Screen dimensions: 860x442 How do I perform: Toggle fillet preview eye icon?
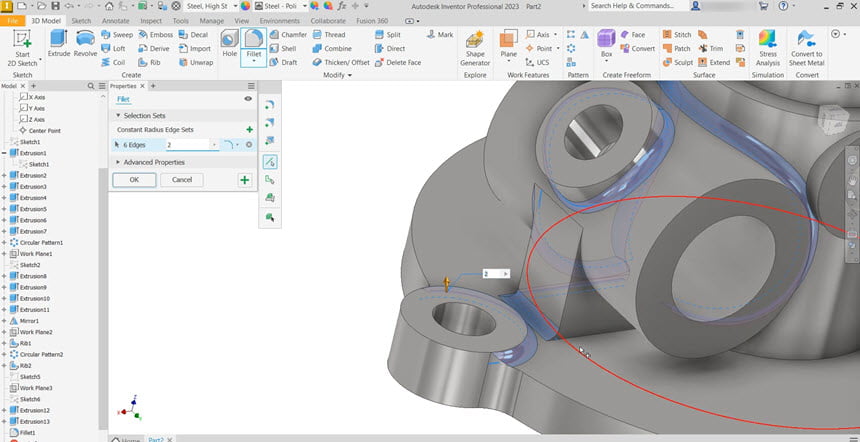(x=248, y=99)
